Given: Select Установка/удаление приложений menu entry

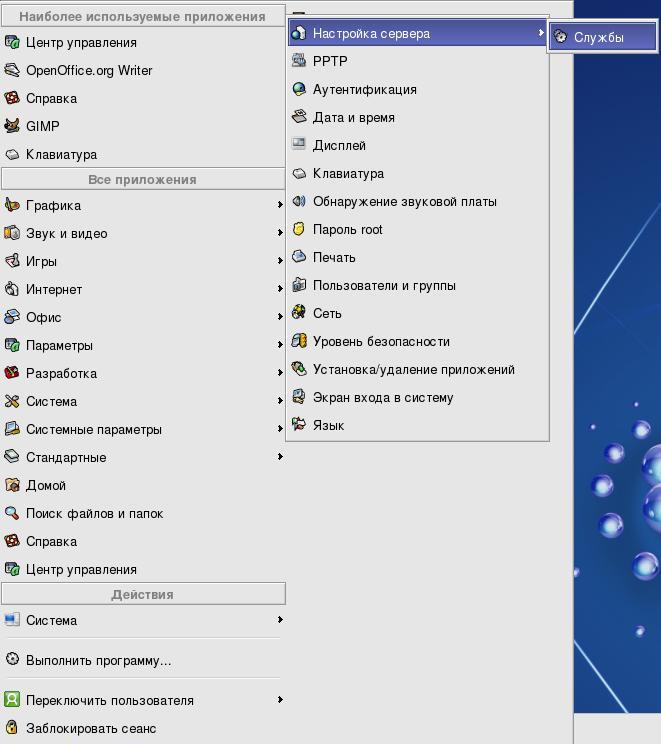Looking at the screenshot, I should tap(418, 369).
